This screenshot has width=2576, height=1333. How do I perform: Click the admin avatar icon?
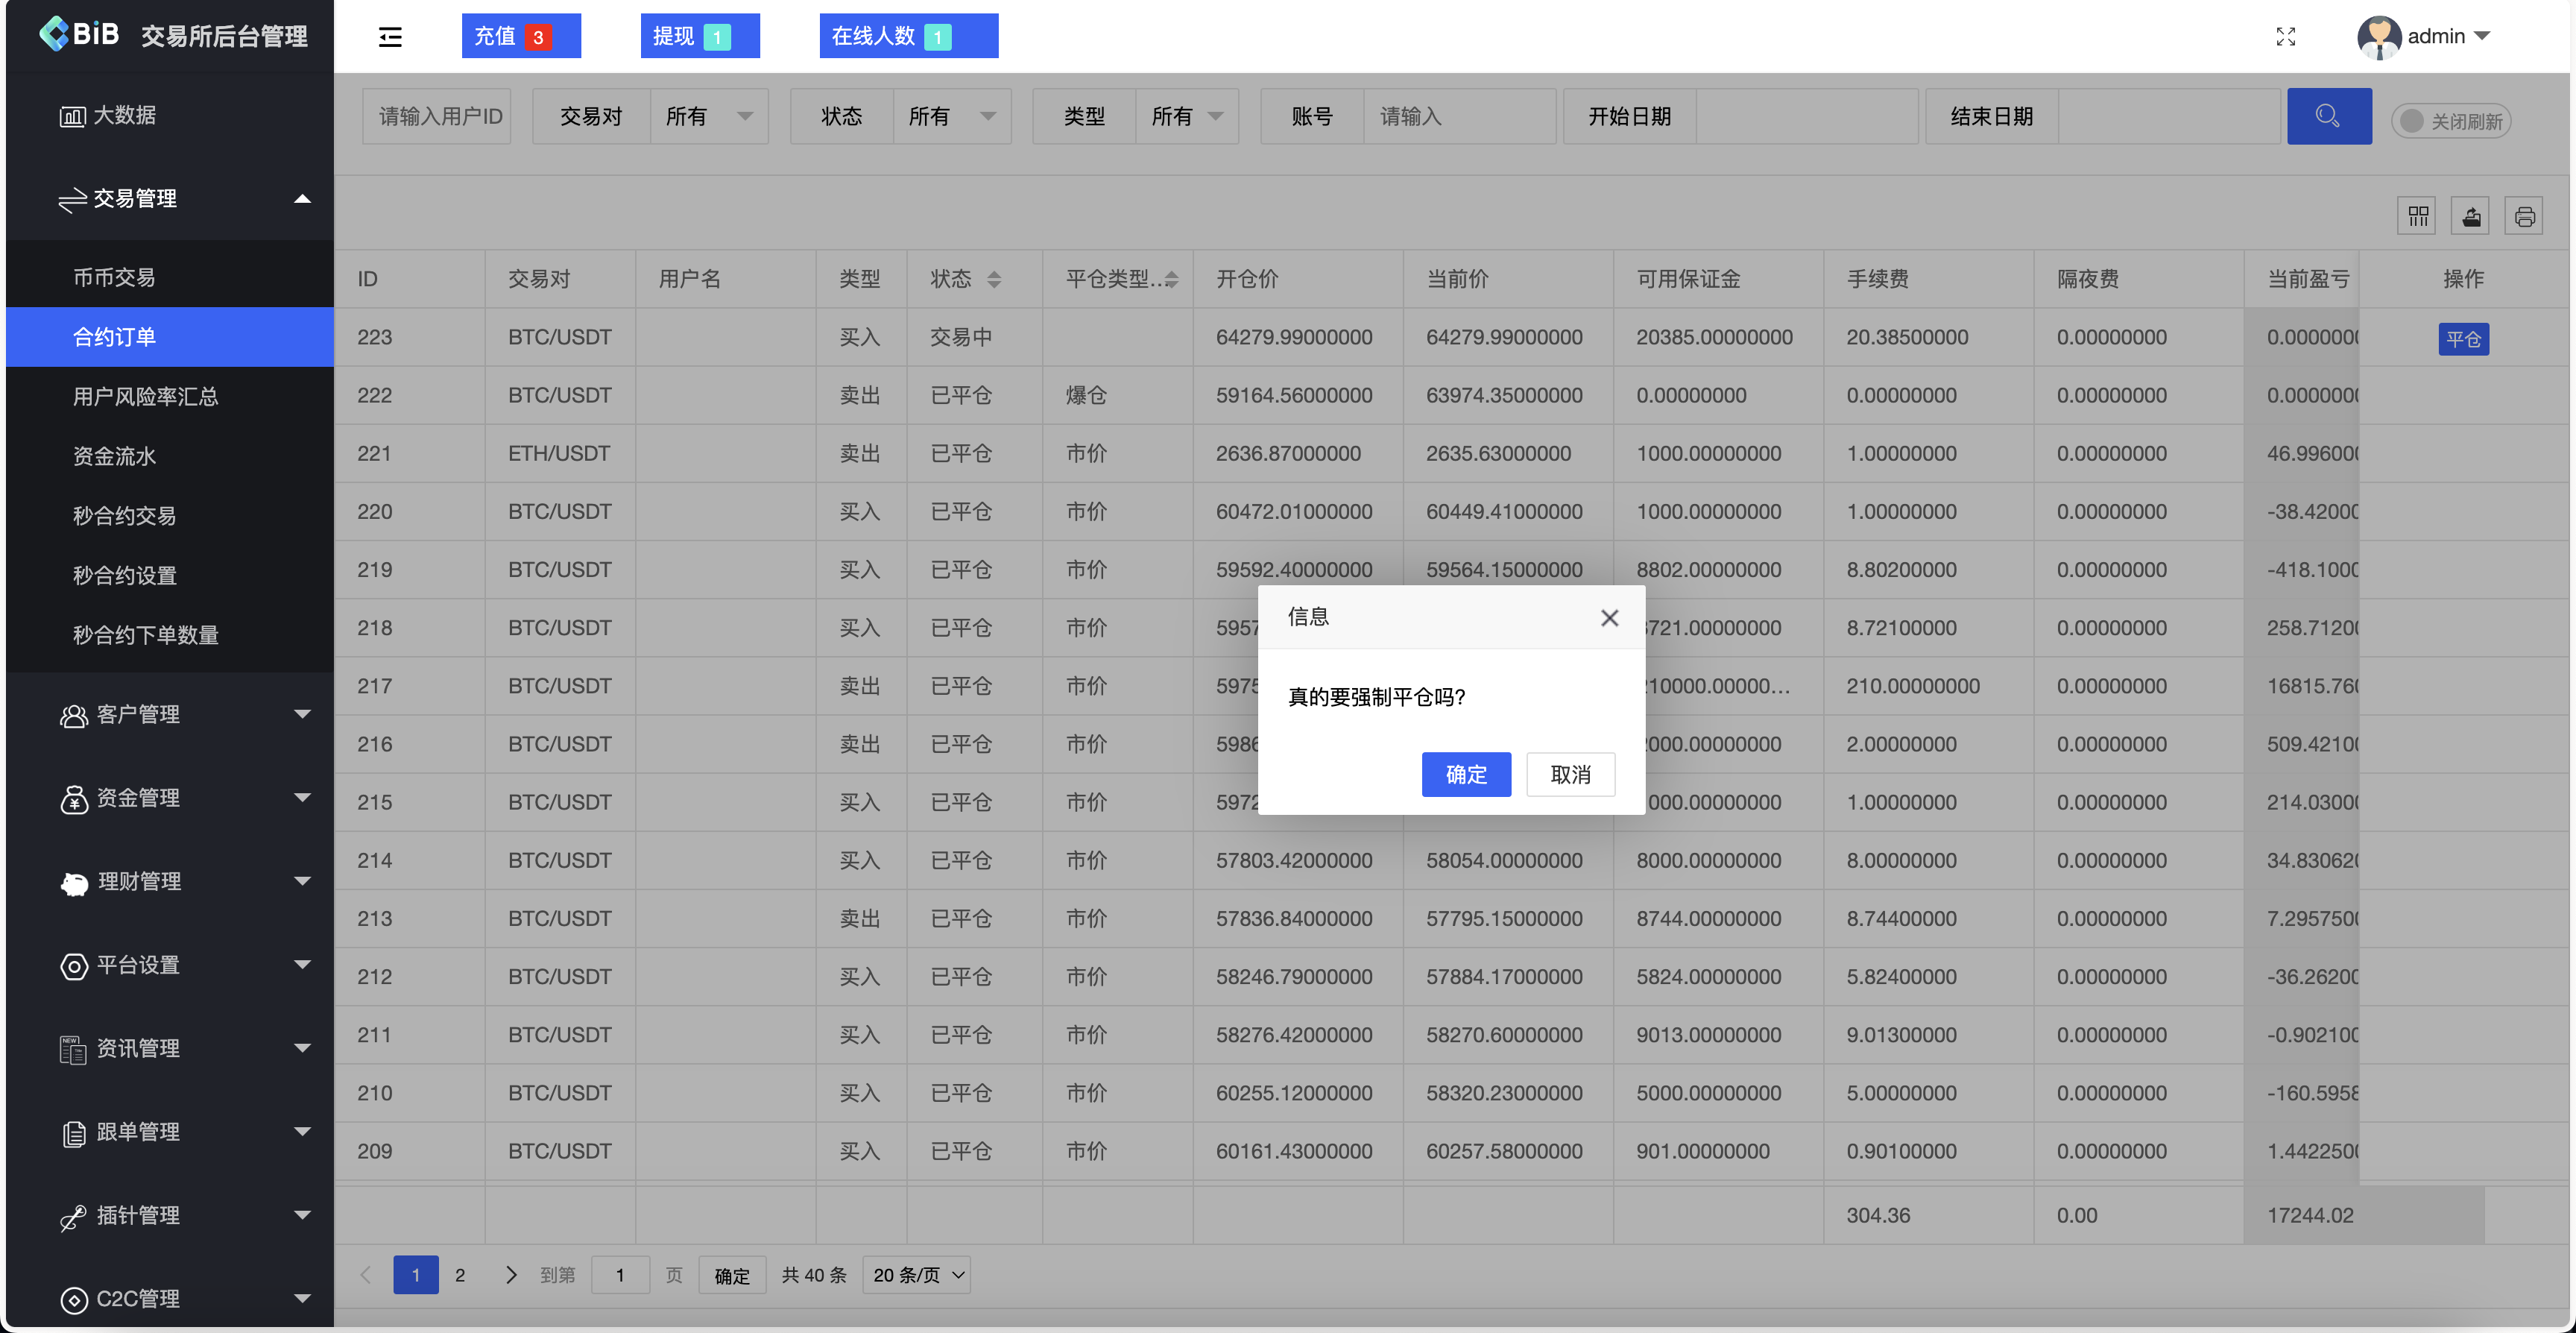point(2379,37)
